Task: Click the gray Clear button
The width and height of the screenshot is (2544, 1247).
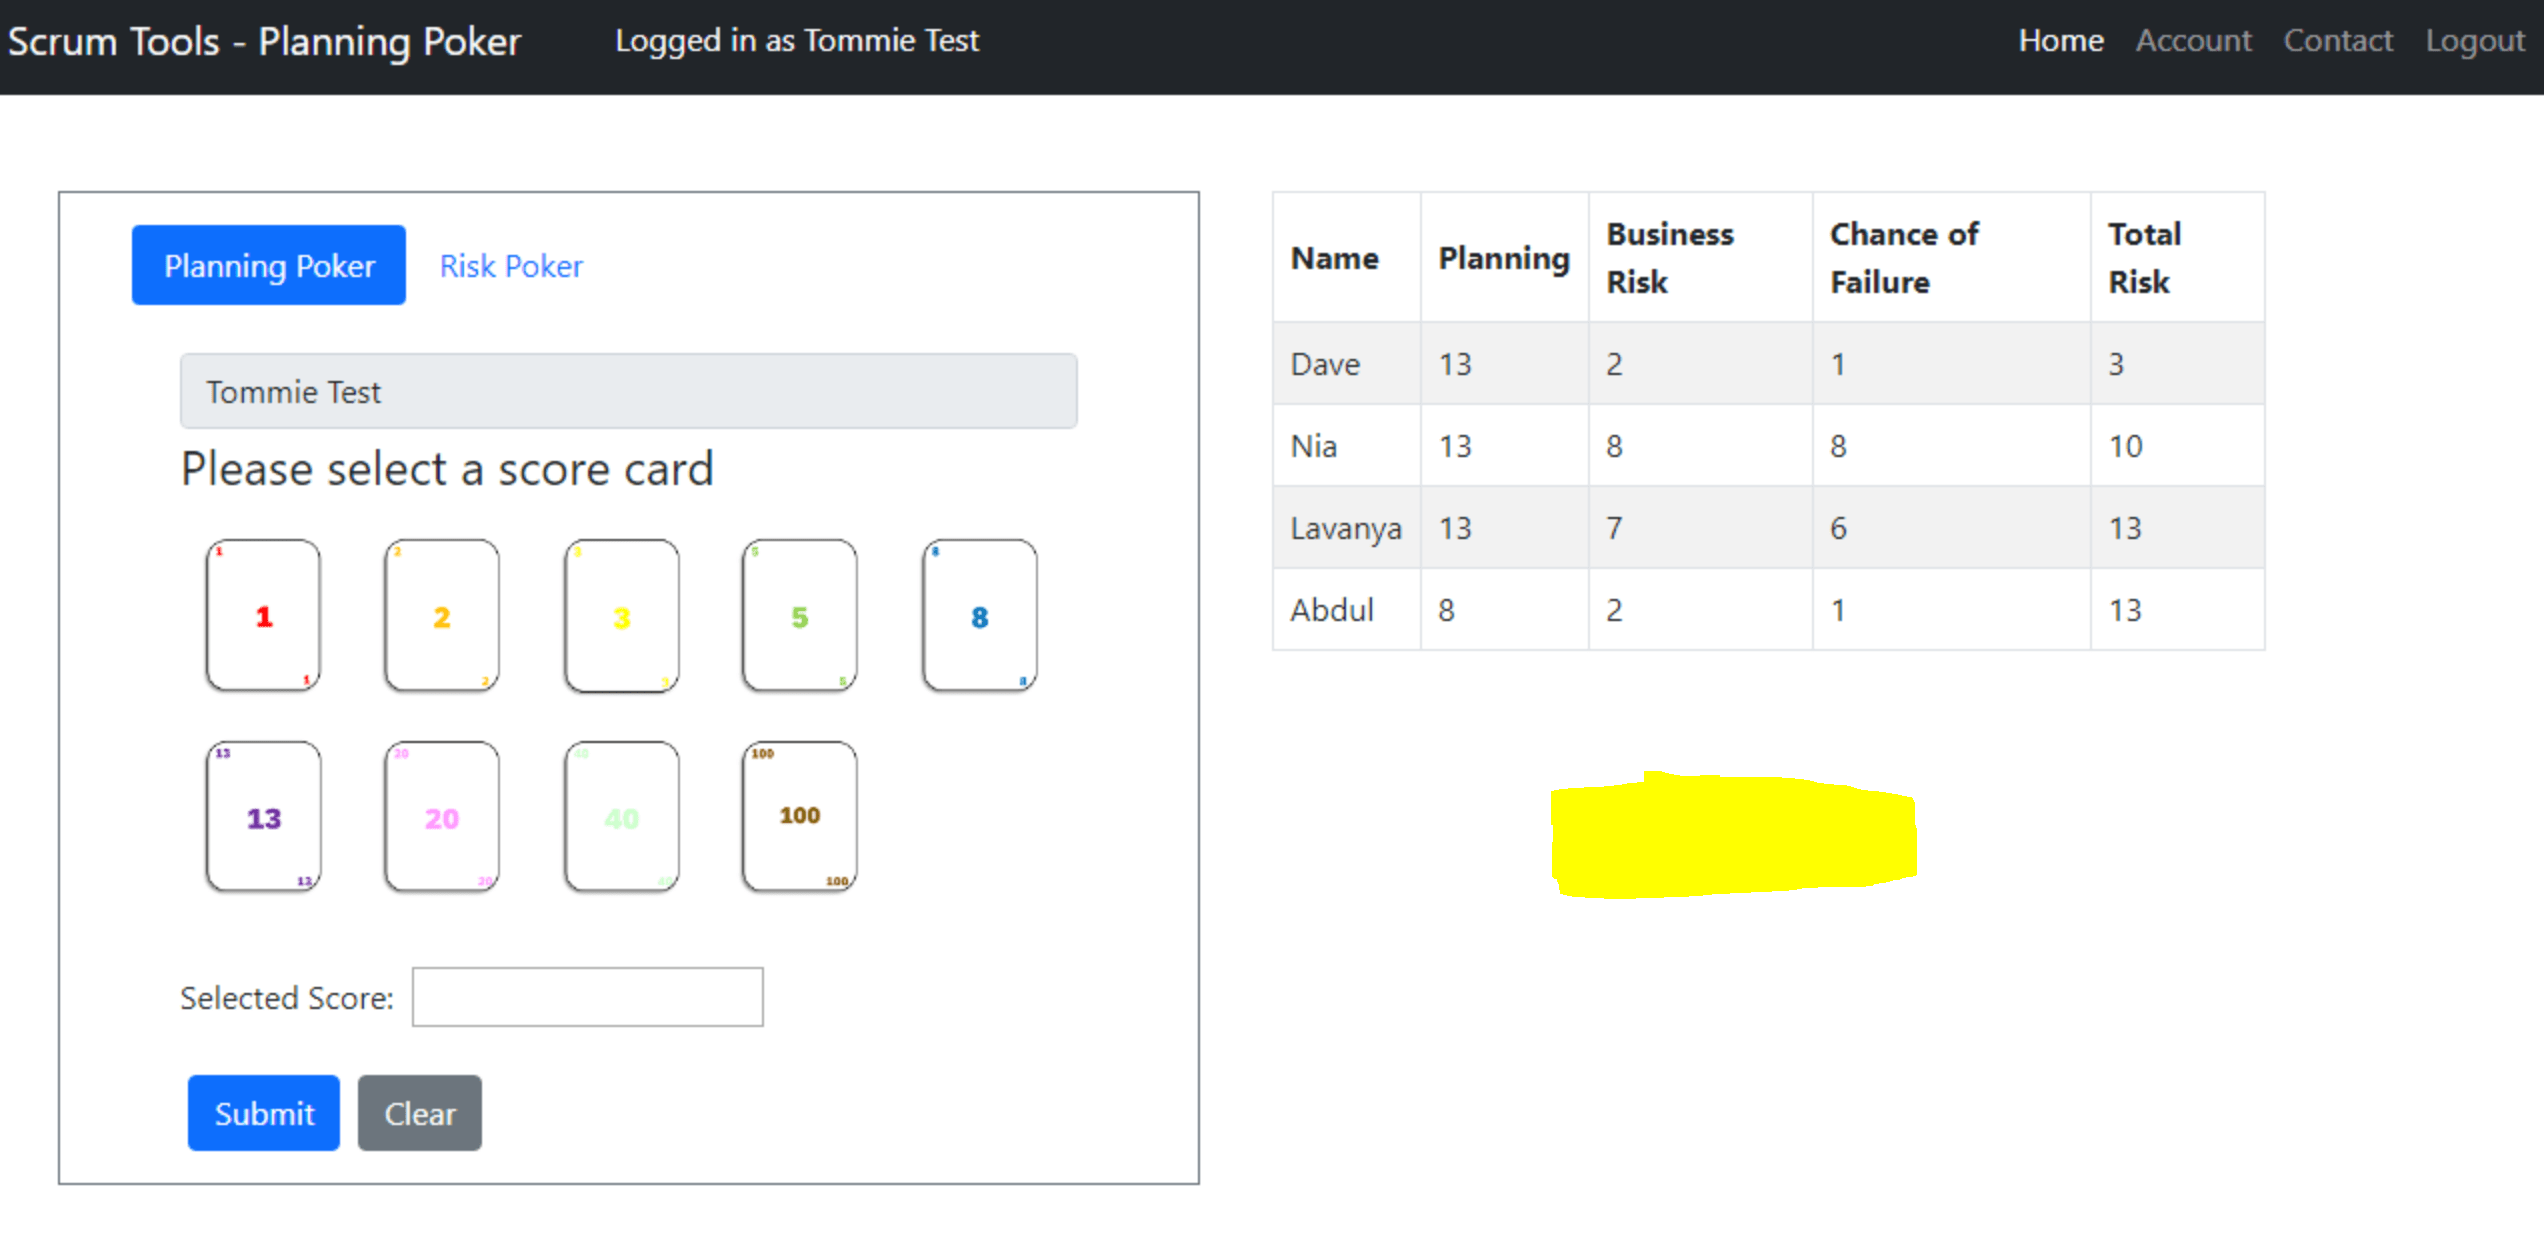Action: 420,1113
